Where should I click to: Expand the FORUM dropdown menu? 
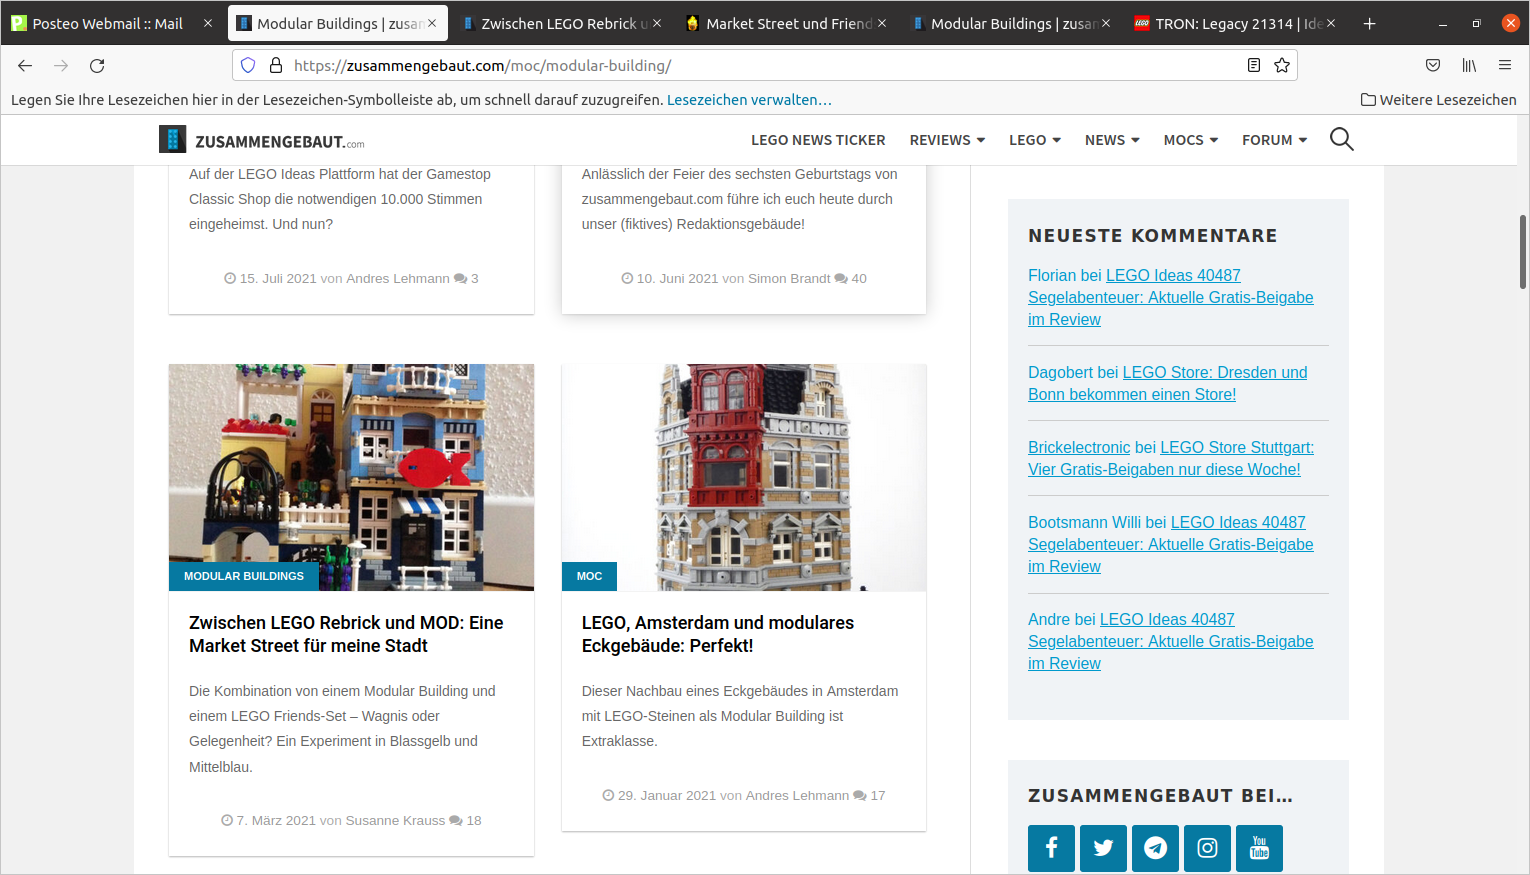[1274, 140]
